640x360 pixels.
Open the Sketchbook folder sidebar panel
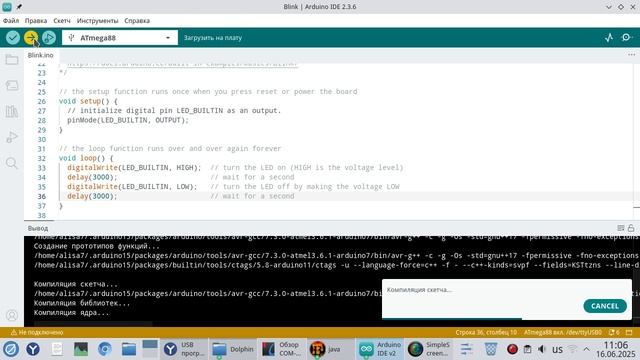(12, 60)
